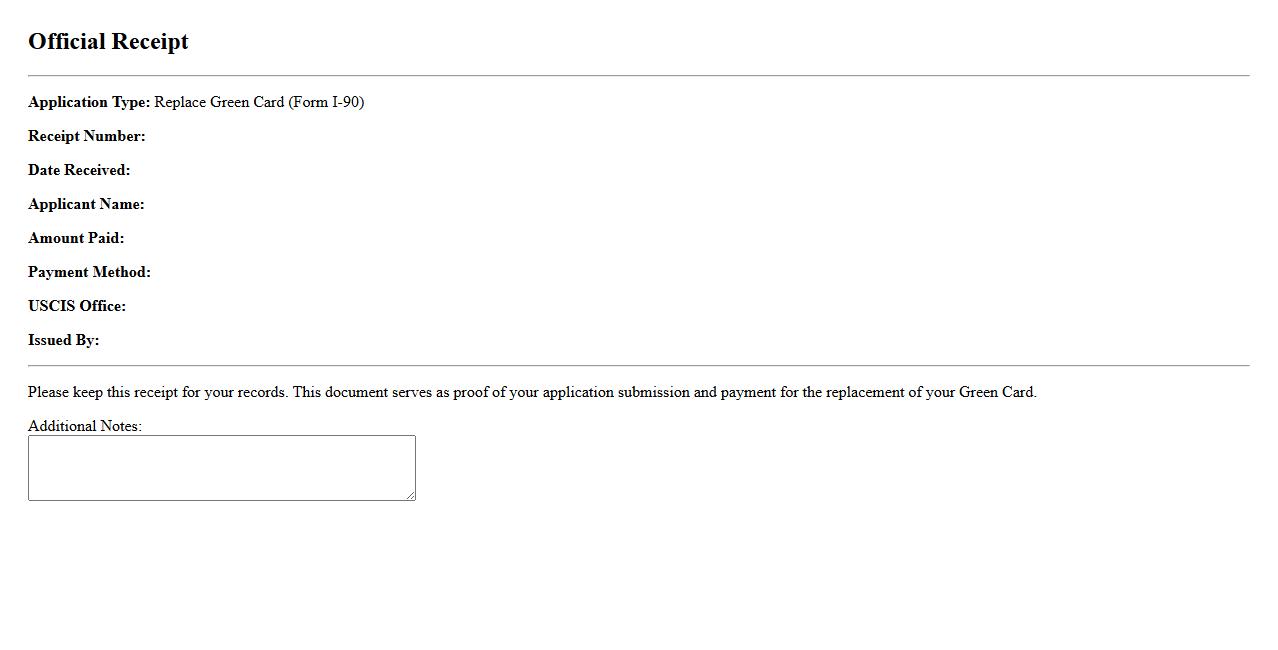Click the Issued By label
The image size is (1278, 650).
click(64, 340)
